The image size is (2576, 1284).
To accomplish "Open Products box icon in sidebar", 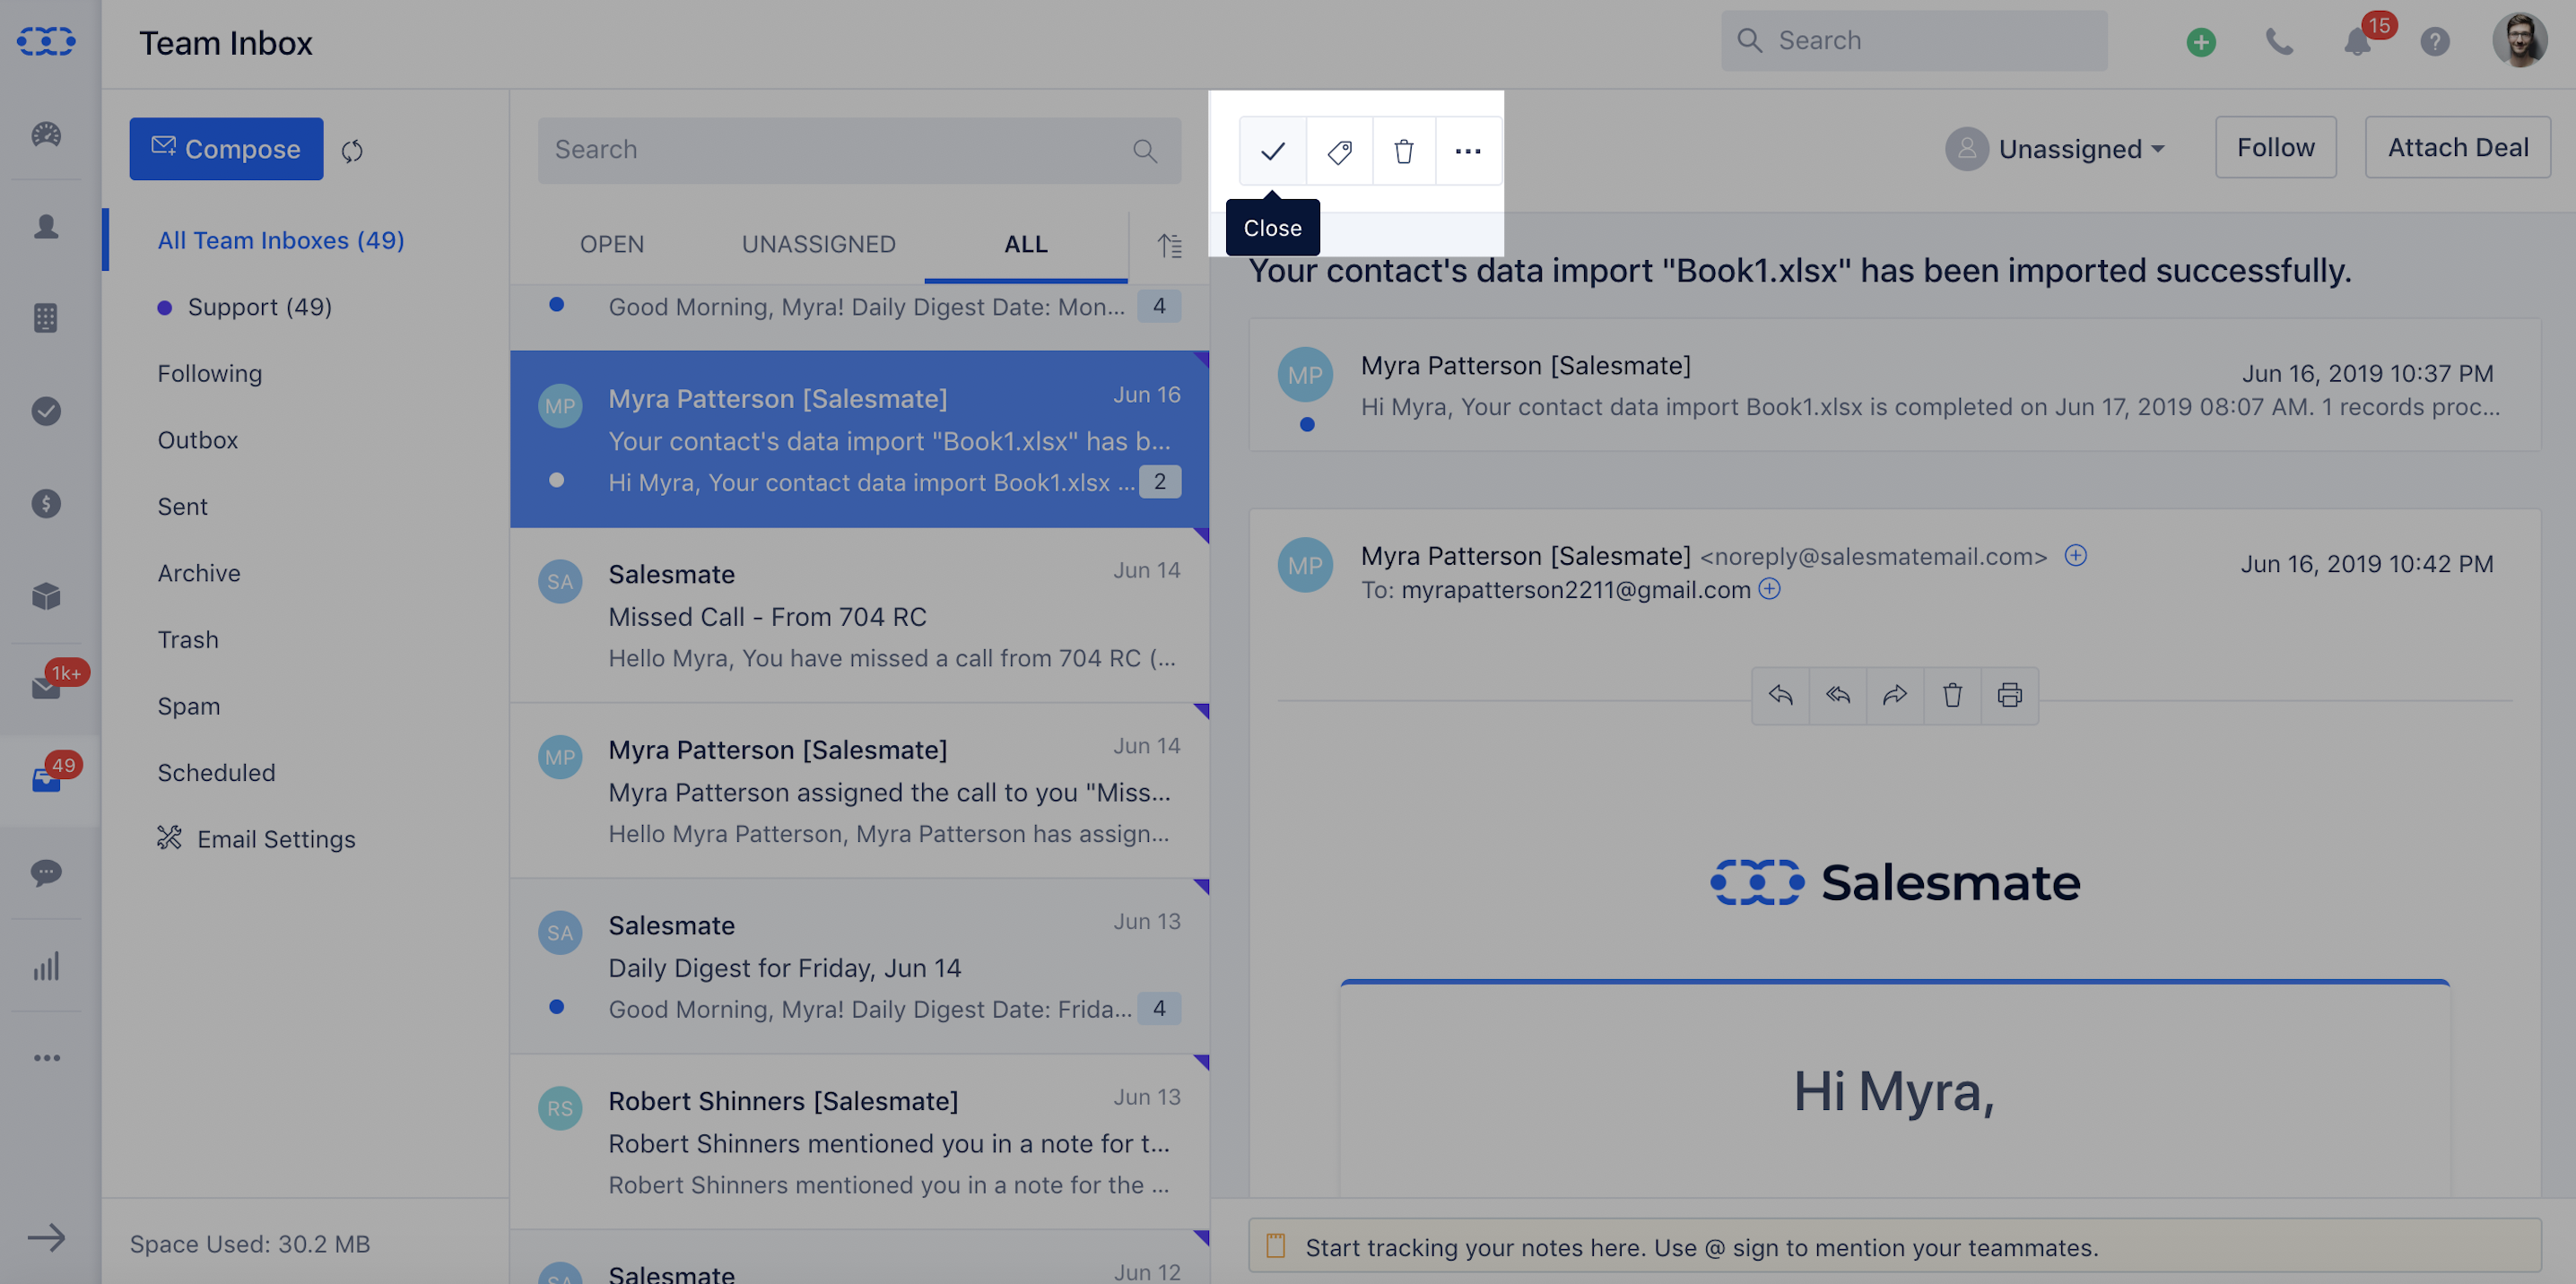I will click(x=46, y=596).
